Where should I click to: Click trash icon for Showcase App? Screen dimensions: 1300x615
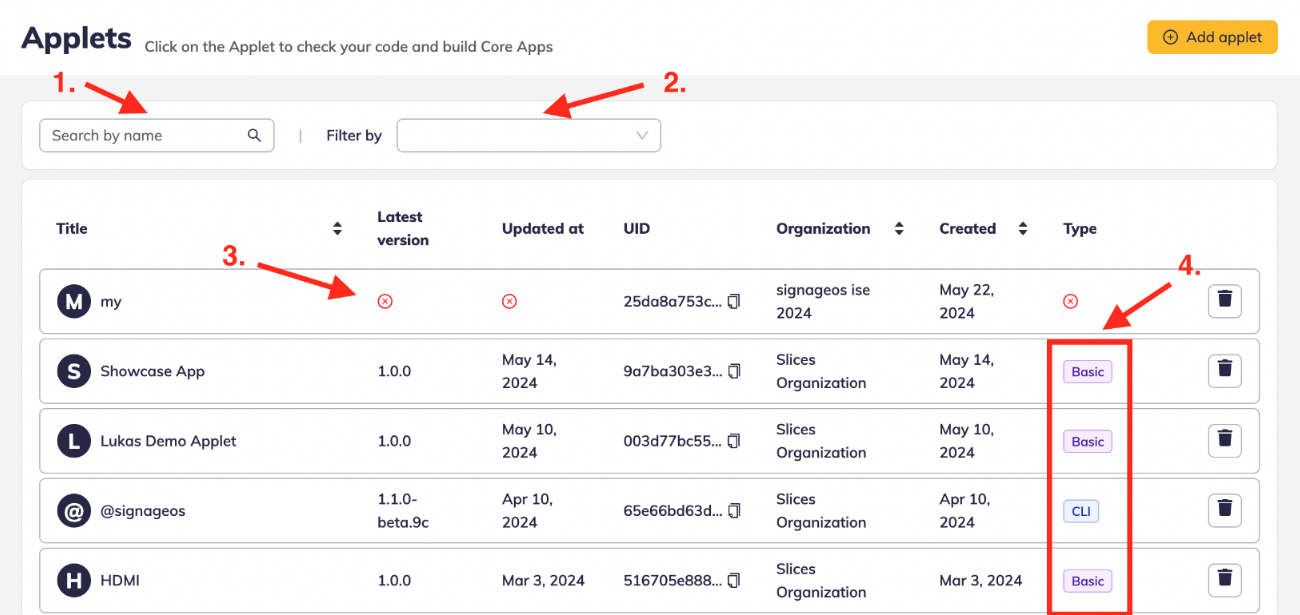coord(1224,371)
